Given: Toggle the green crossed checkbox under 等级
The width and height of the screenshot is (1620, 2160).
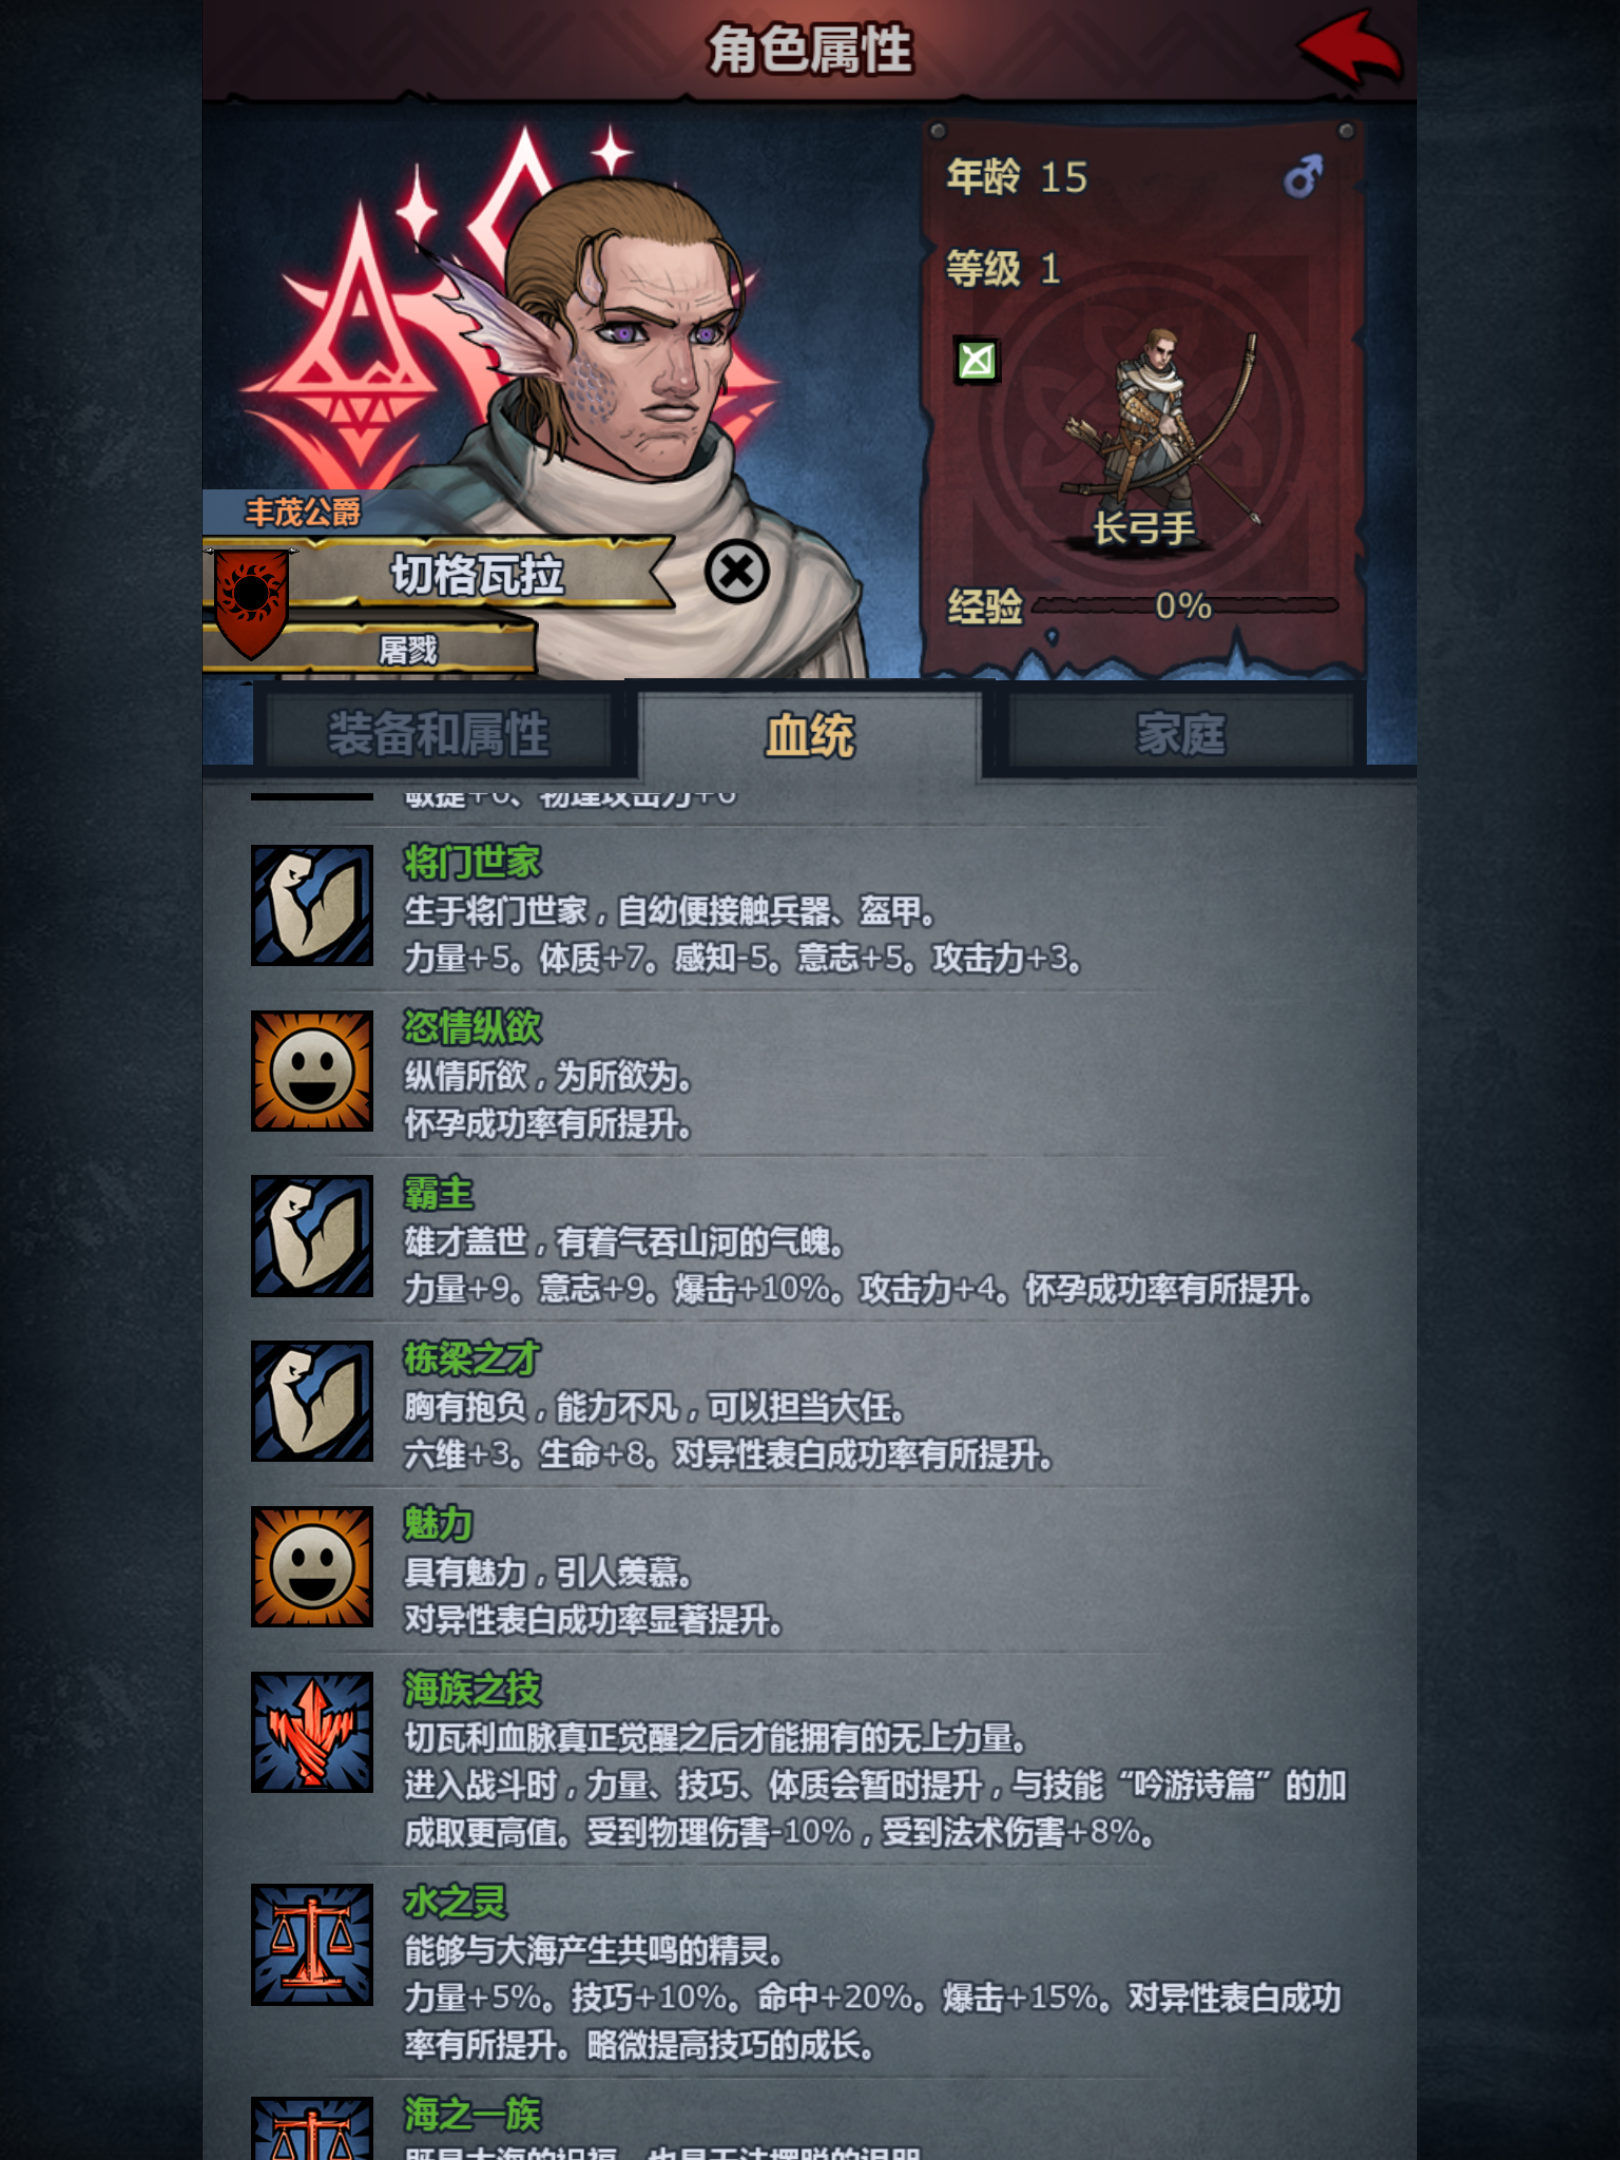Looking at the screenshot, I should (977, 360).
